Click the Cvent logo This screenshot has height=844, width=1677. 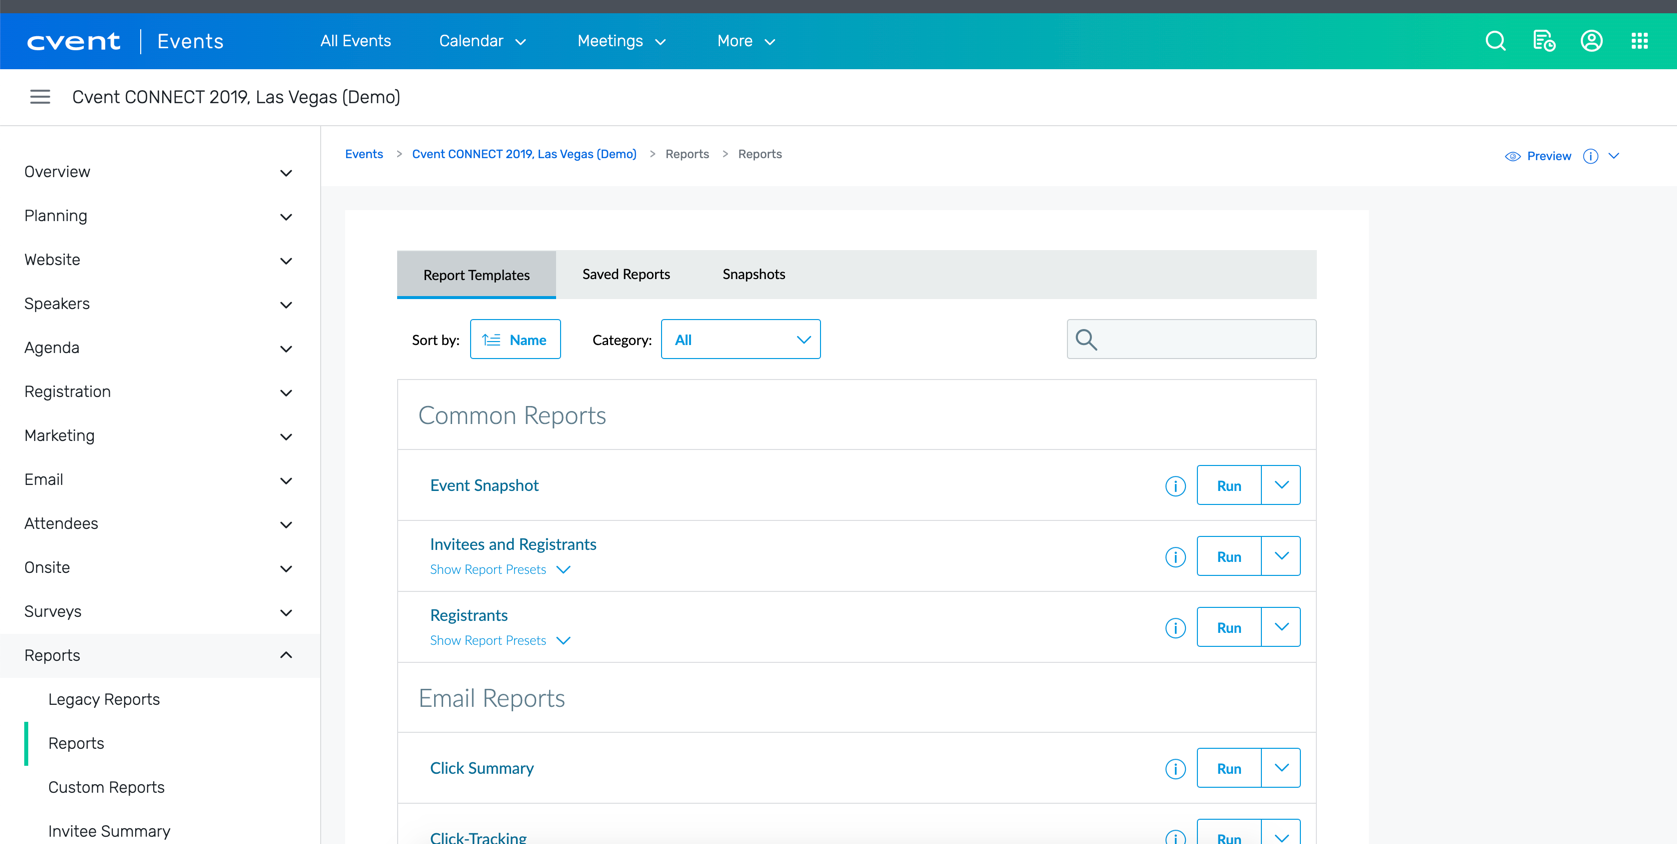click(74, 41)
